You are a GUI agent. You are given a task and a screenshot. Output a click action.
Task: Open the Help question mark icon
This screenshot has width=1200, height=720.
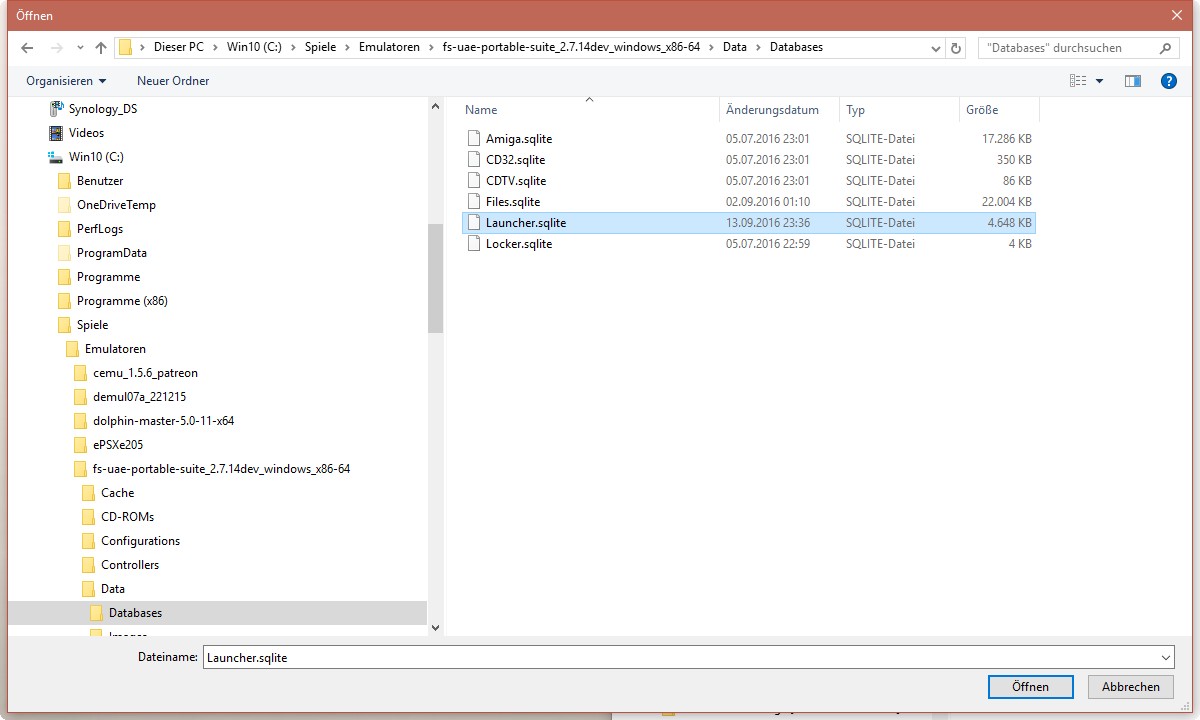click(x=1168, y=81)
